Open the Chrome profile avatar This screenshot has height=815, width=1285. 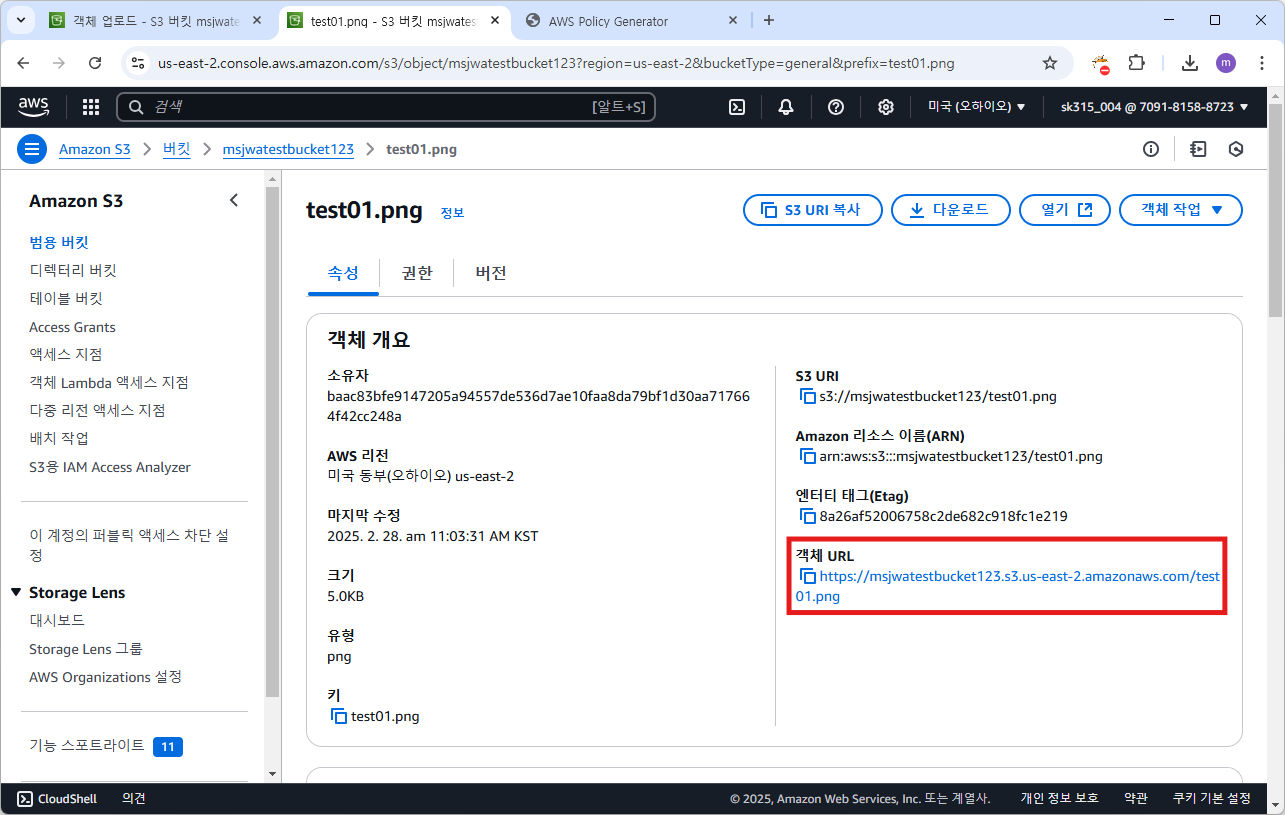point(1226,63)
